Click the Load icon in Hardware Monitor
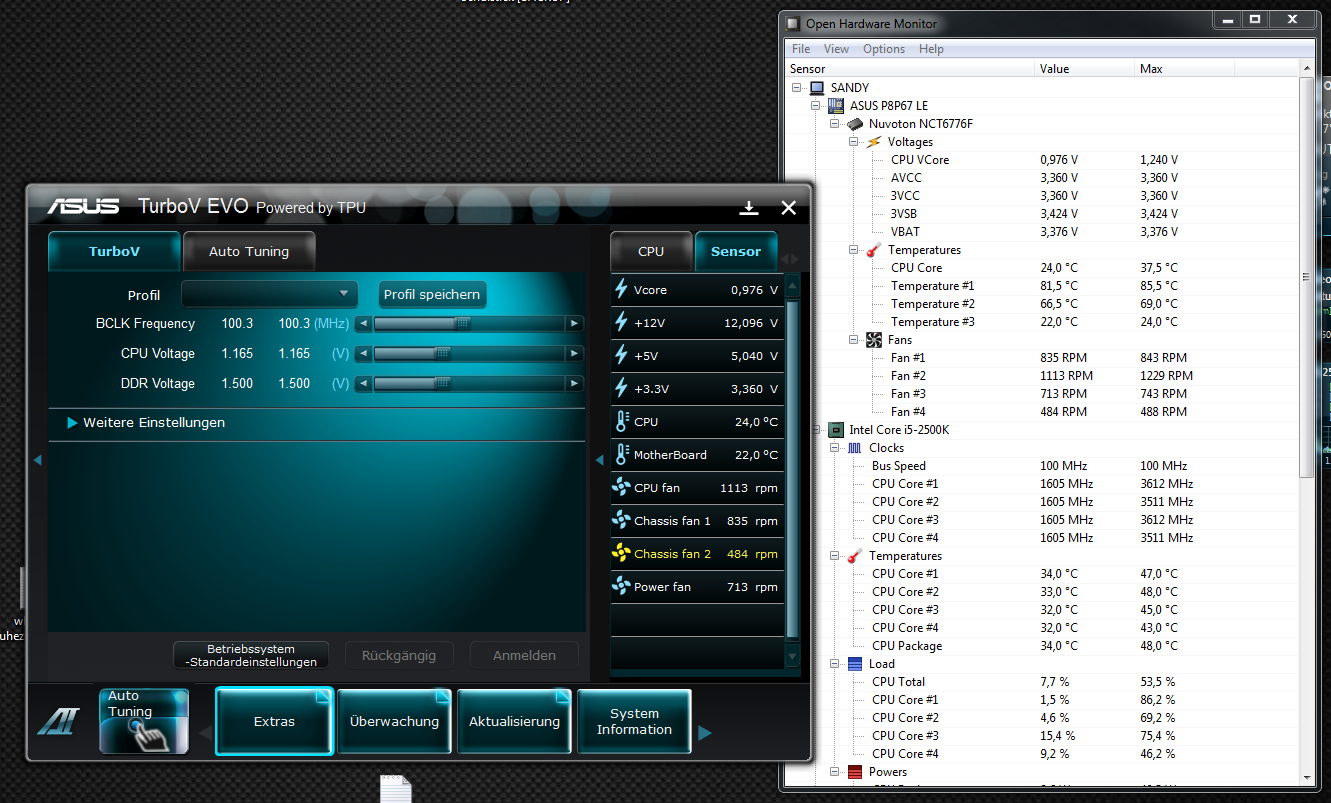The height and width of the screenshot is (803, 1331). click(x=855, y=664)
